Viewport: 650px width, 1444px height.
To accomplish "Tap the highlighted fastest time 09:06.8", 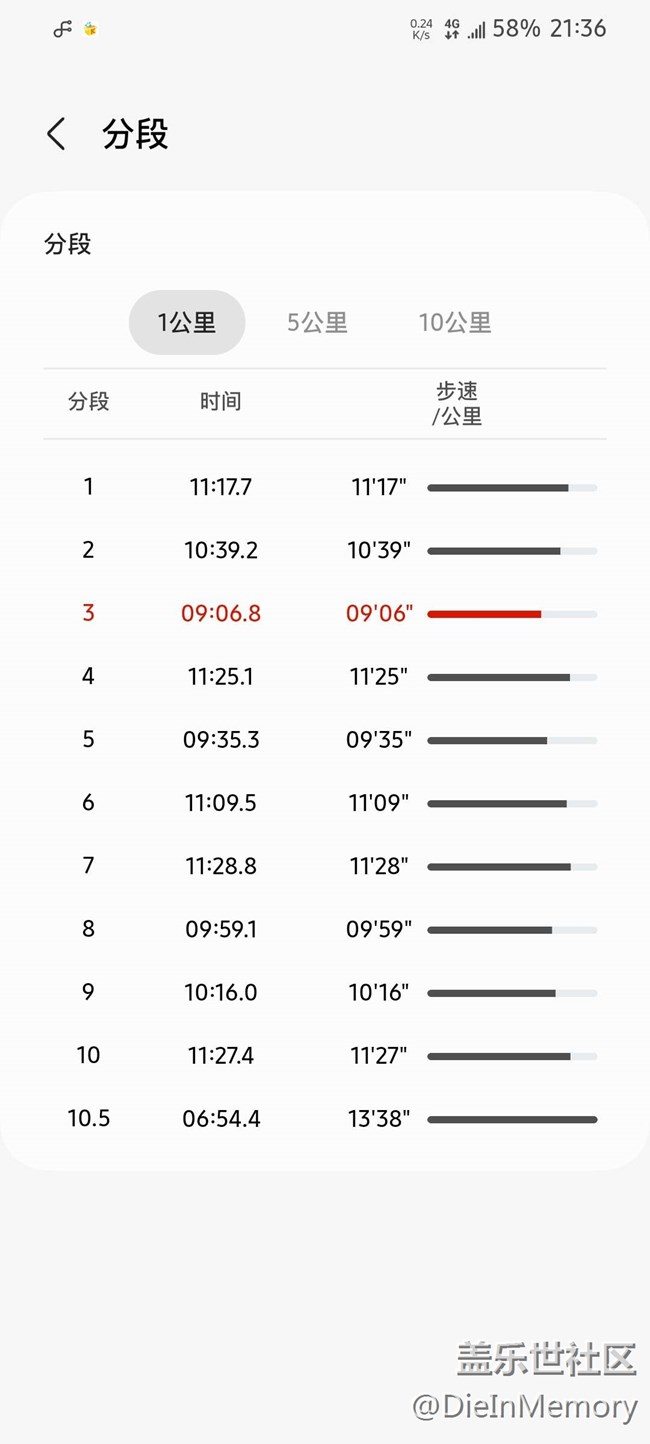I will click(x=221, y=613).
